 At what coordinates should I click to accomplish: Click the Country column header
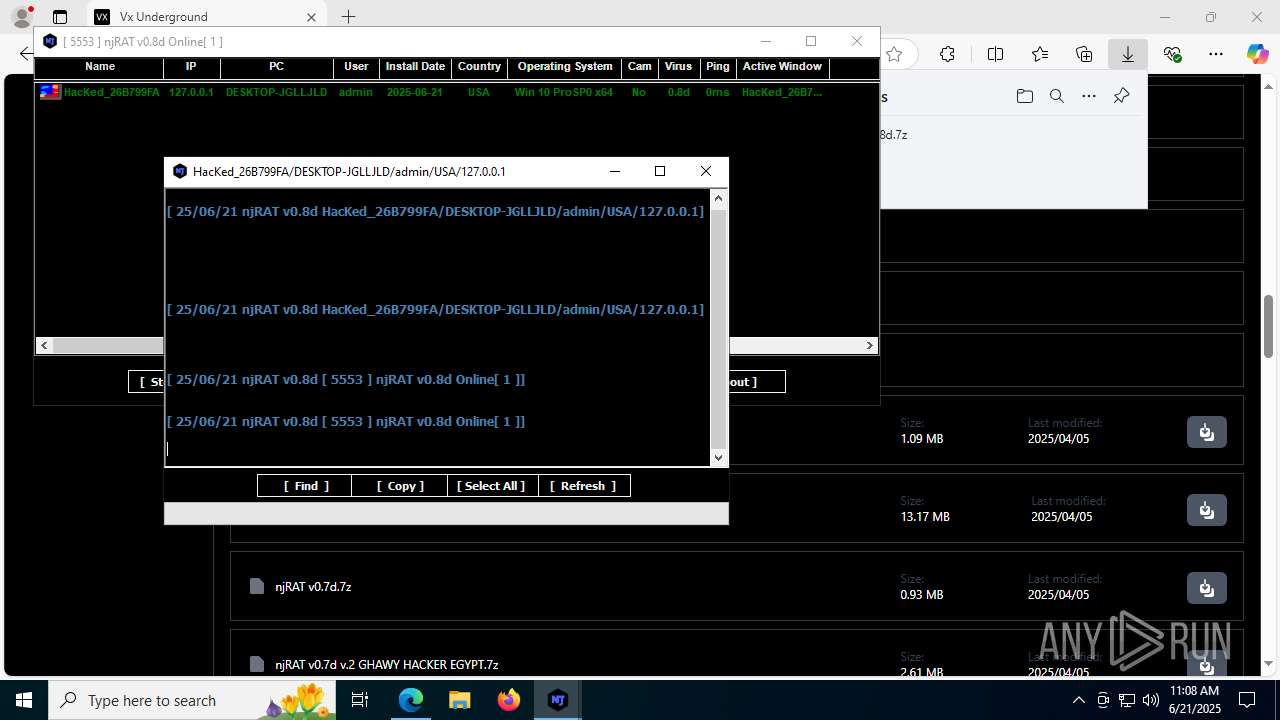[479, 67]
